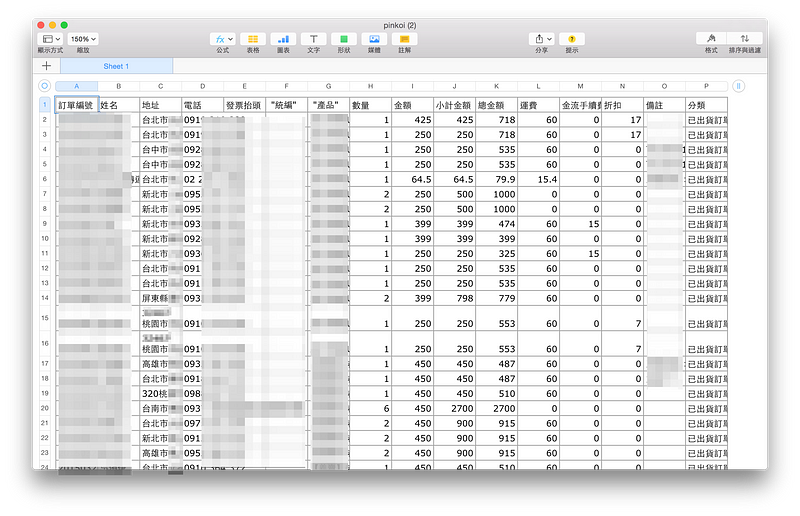Open the 顯示方式 view menu
The image size is (800, 516).
pyautogui.click(x=50, y=38)
